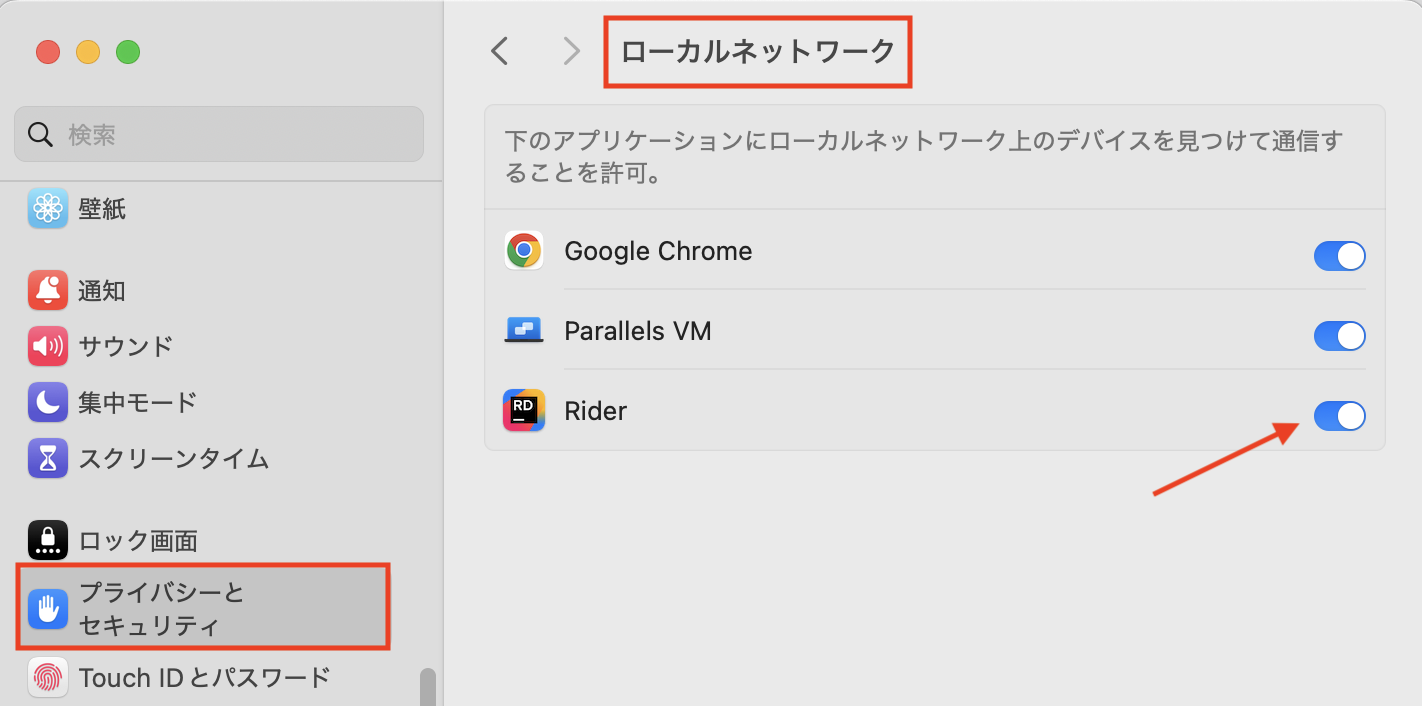Click the Focus (集中モード) moon icon
Image resolution: width=1422 pixels, height=706 pixels.
point(48,403)
